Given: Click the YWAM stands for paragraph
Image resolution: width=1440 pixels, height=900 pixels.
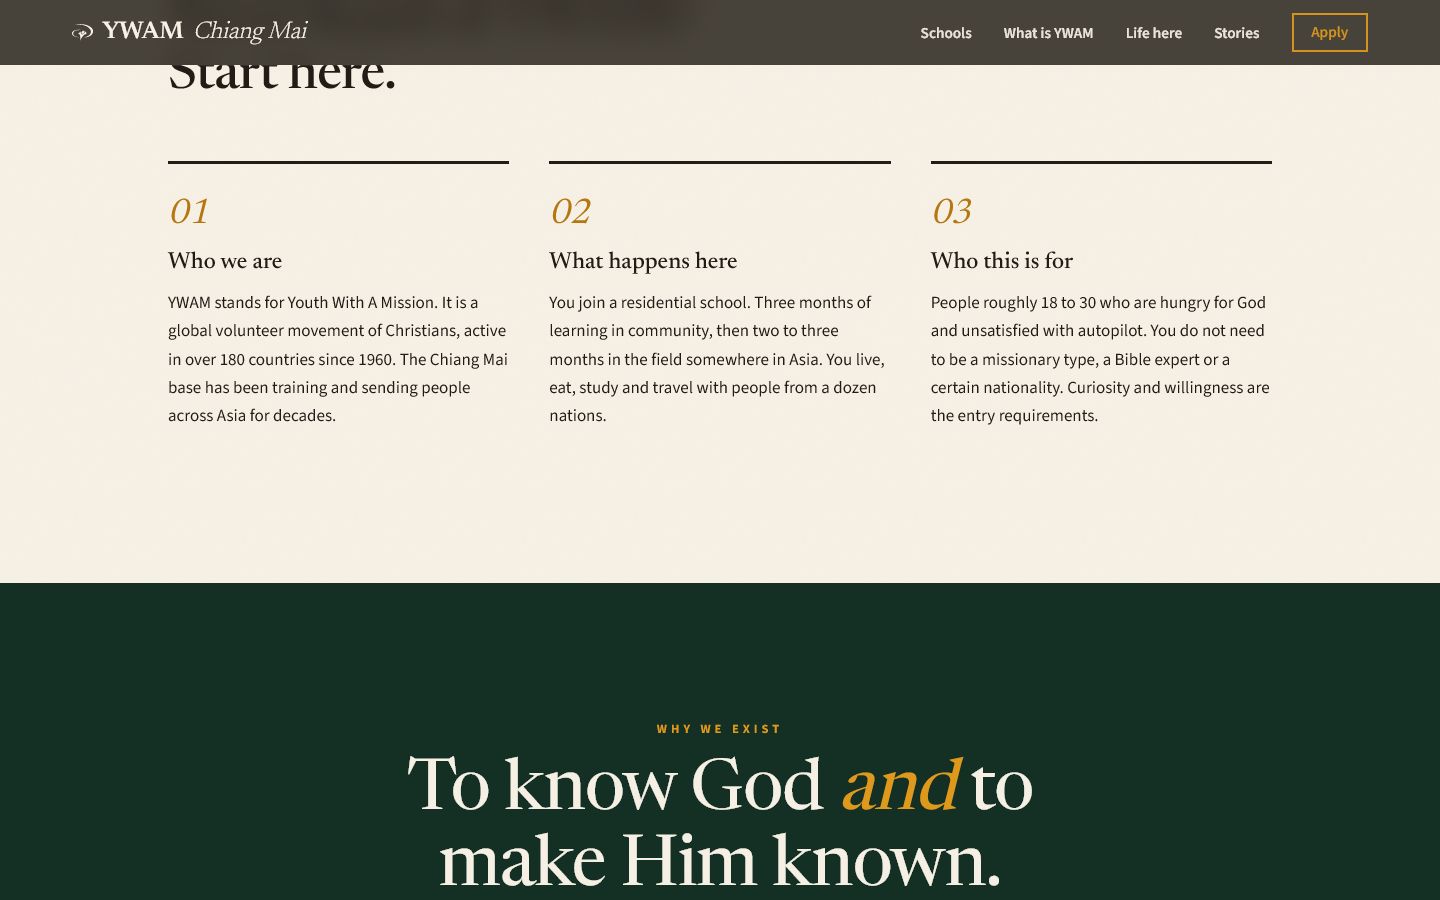Looking at the screenshot, I should pos(338,359).
